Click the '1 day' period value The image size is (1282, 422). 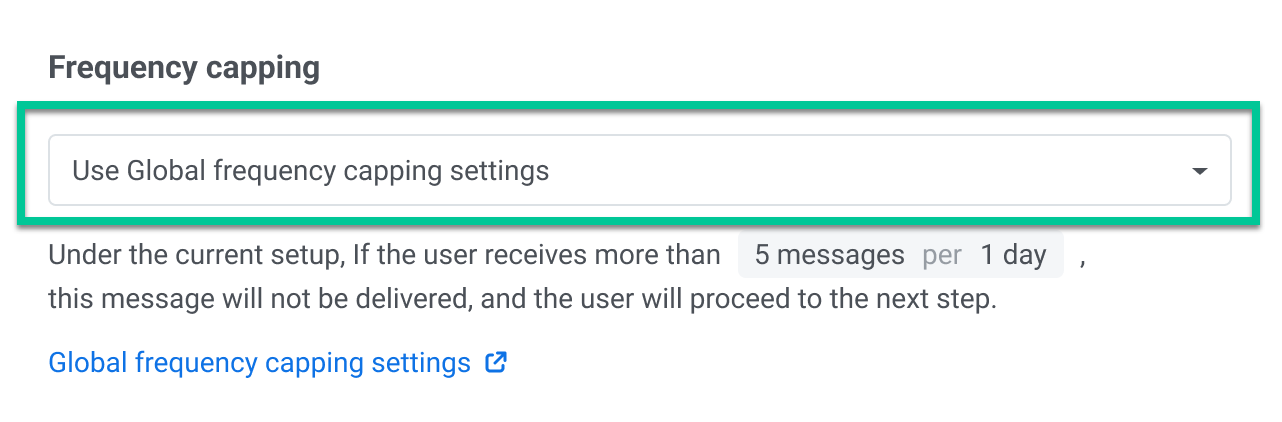point(1013,256)
